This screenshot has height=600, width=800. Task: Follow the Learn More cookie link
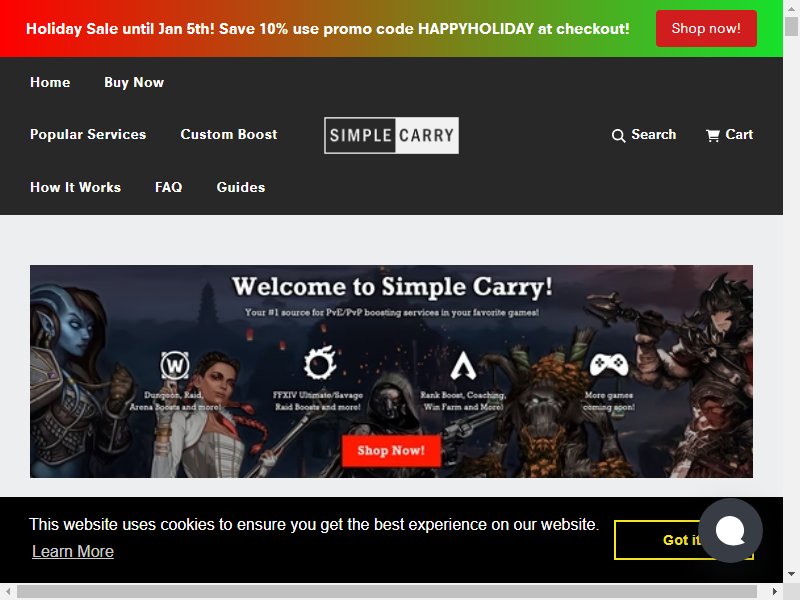[73, 552]
